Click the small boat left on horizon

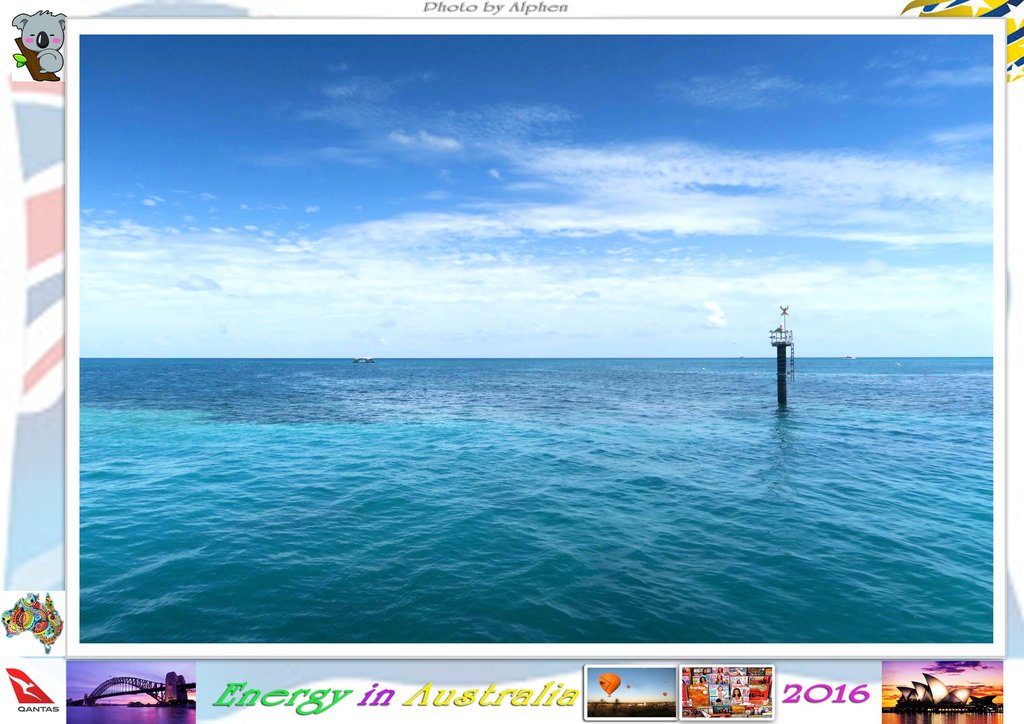pos(364,359)
